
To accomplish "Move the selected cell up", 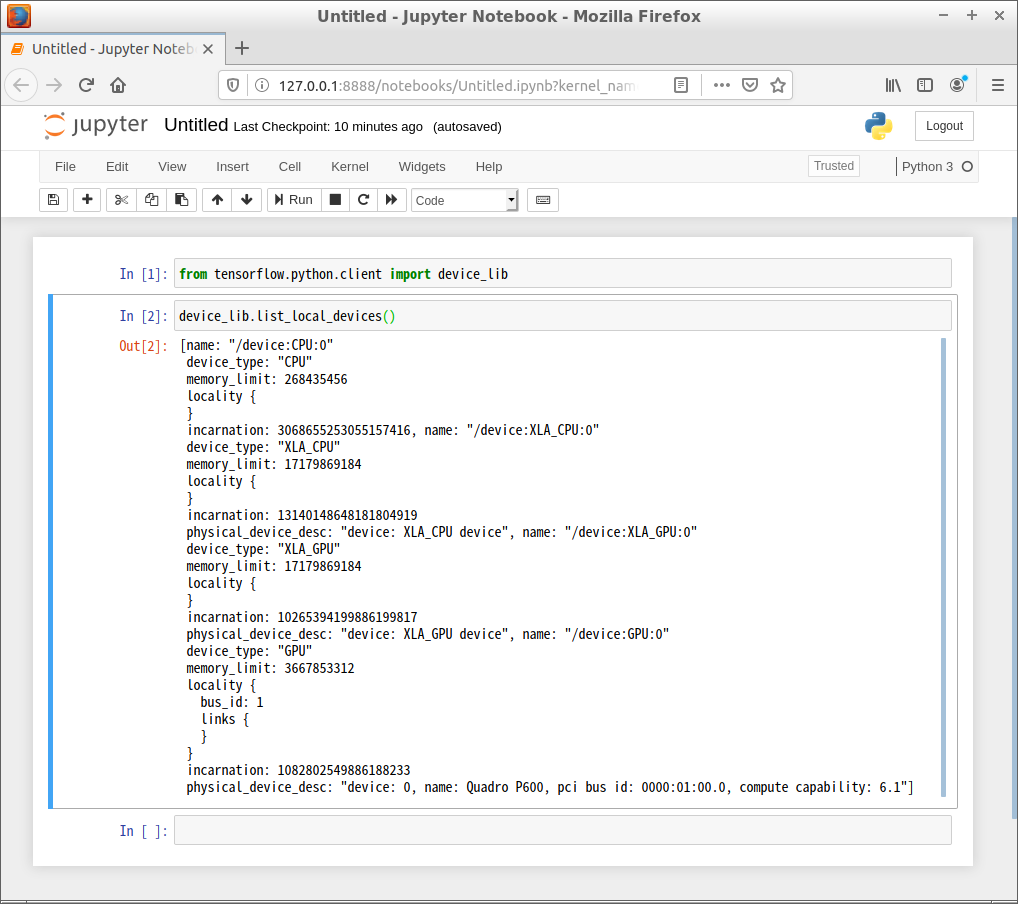I will click(x=216, y=200).
